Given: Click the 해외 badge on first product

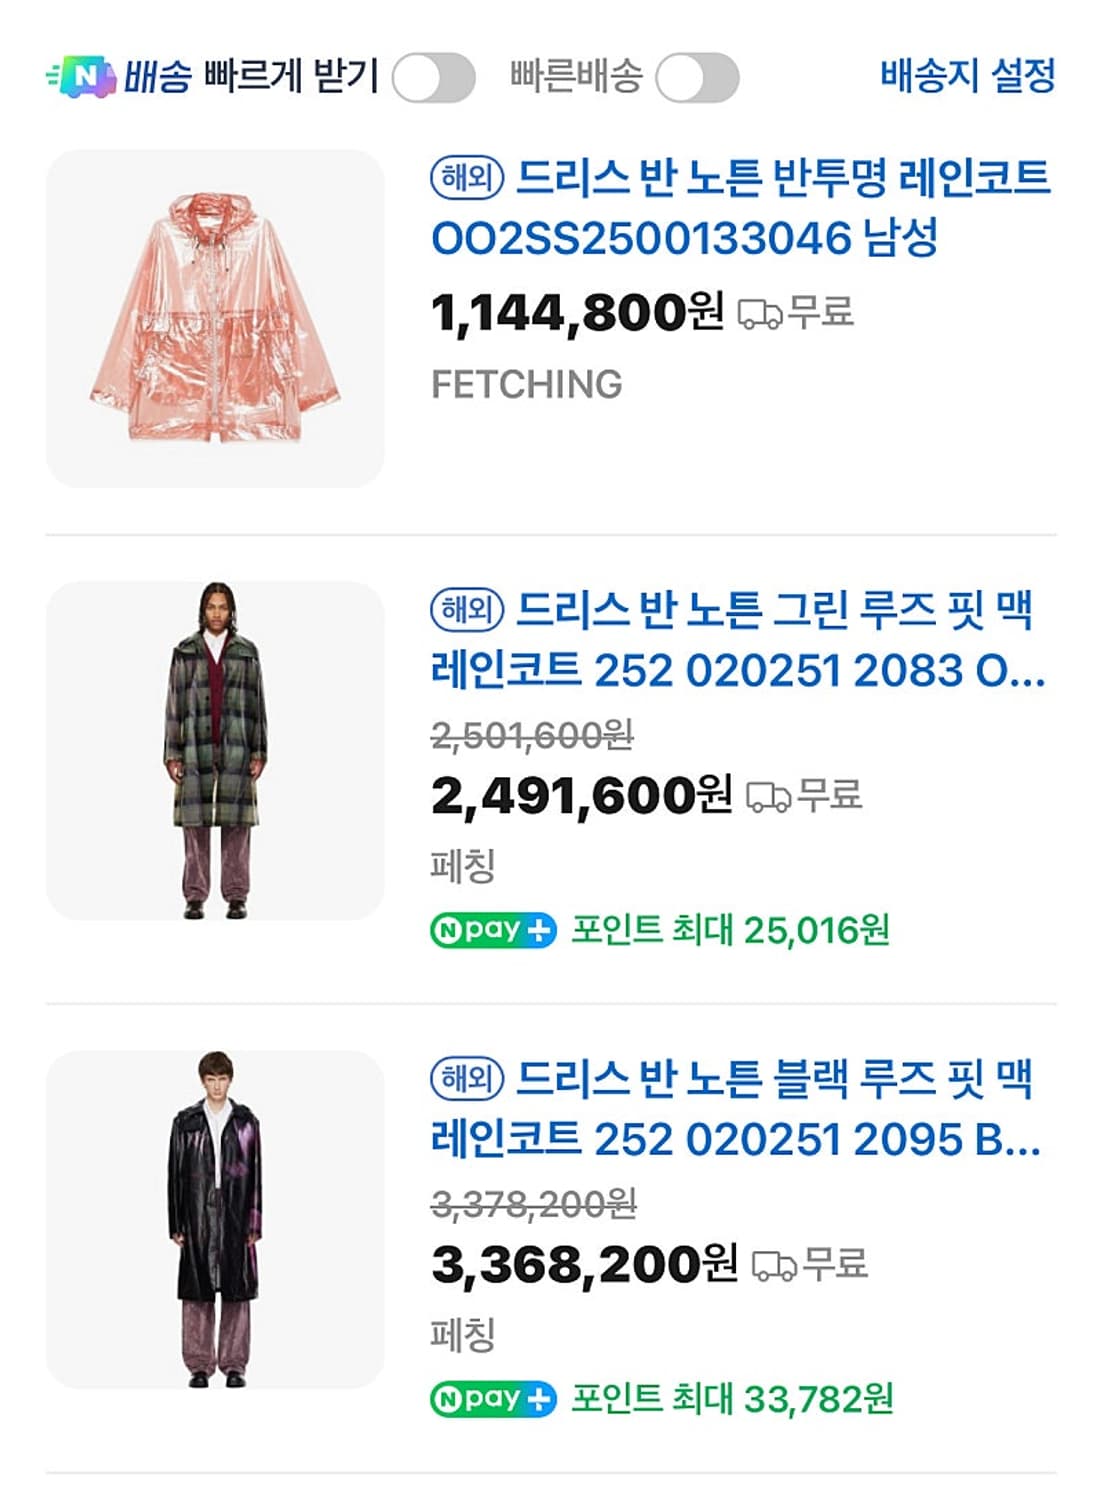Looking at the screenshot, I should point(467,178).
